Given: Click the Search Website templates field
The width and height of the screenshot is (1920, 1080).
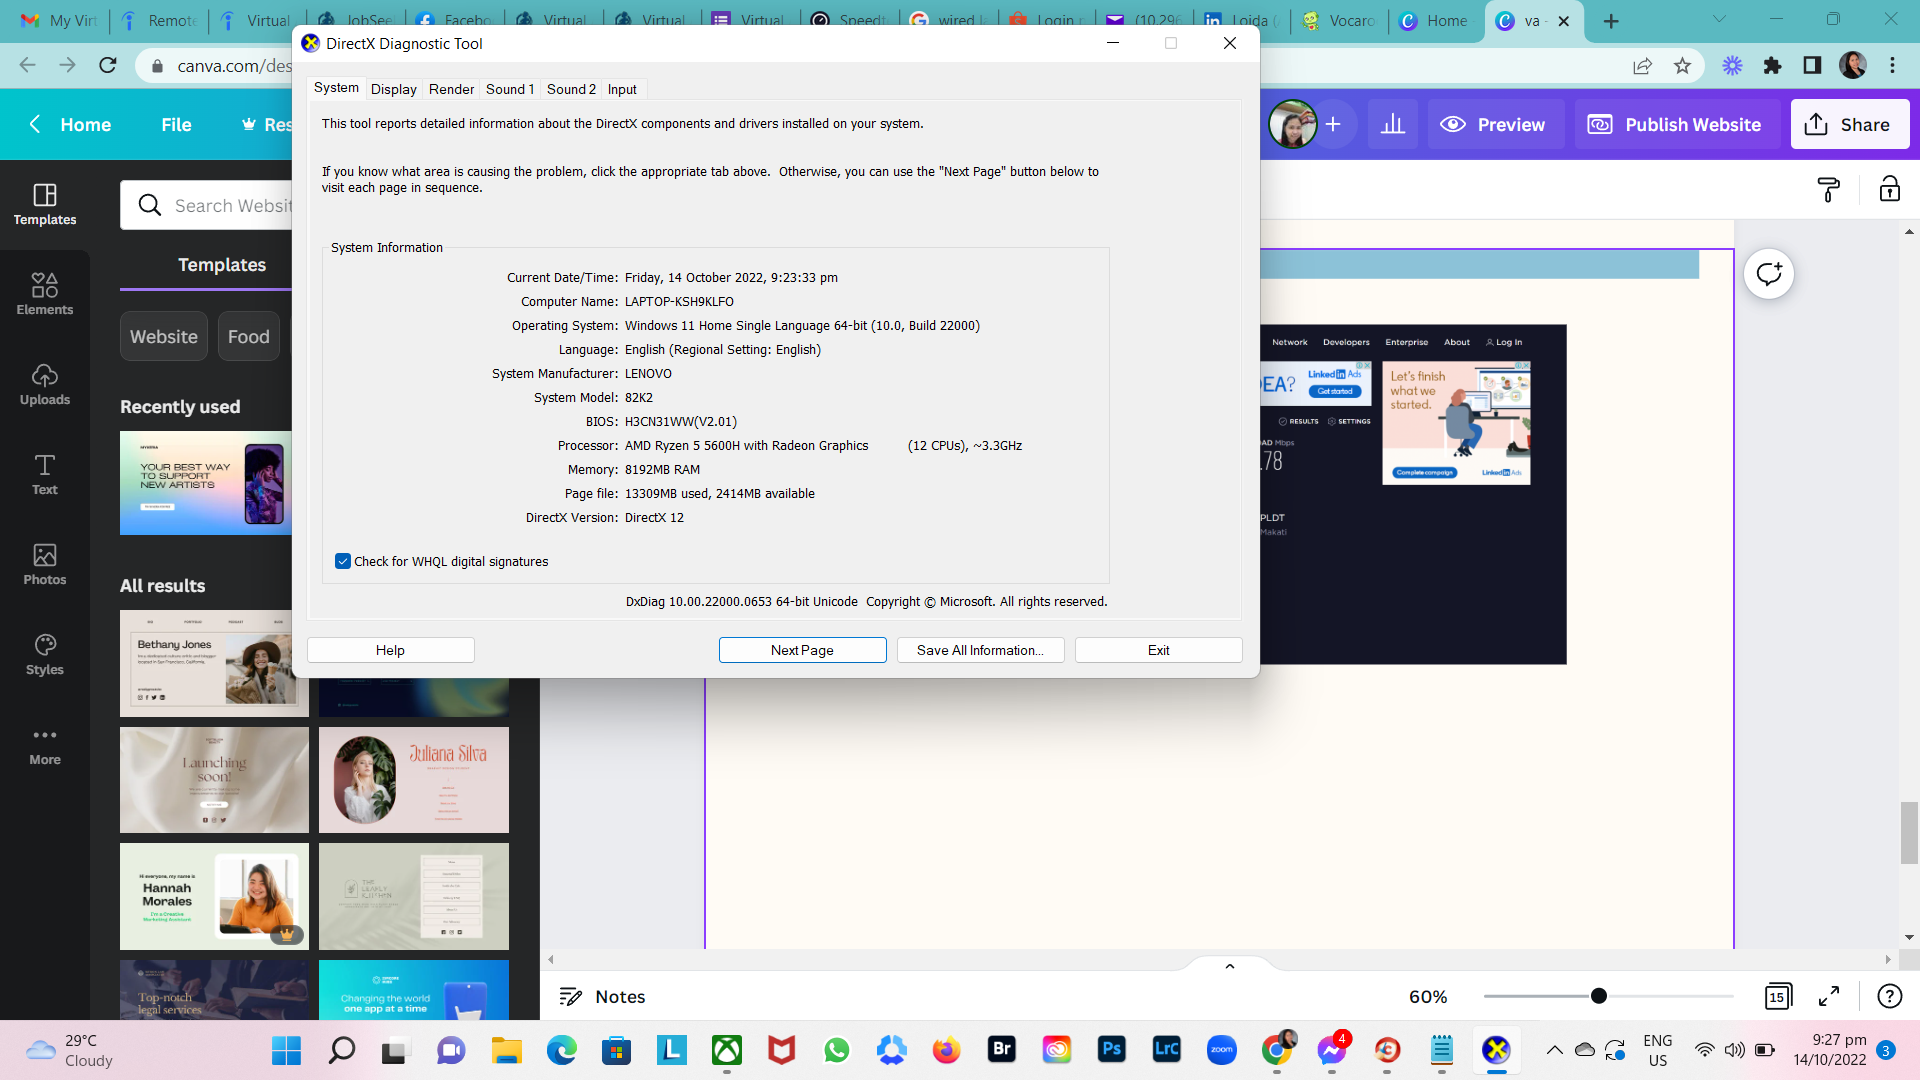Looking at the screenshot, I should (x=208, y=205).
